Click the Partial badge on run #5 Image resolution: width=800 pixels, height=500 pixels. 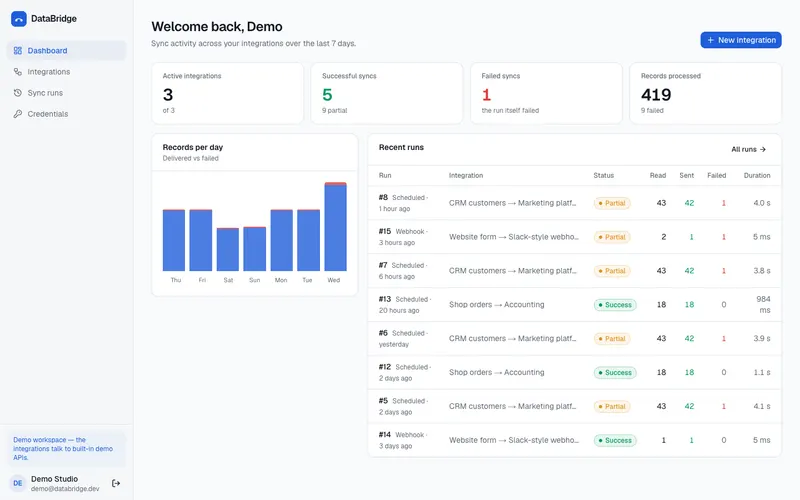pyautogui.click(x=612, y=407)
